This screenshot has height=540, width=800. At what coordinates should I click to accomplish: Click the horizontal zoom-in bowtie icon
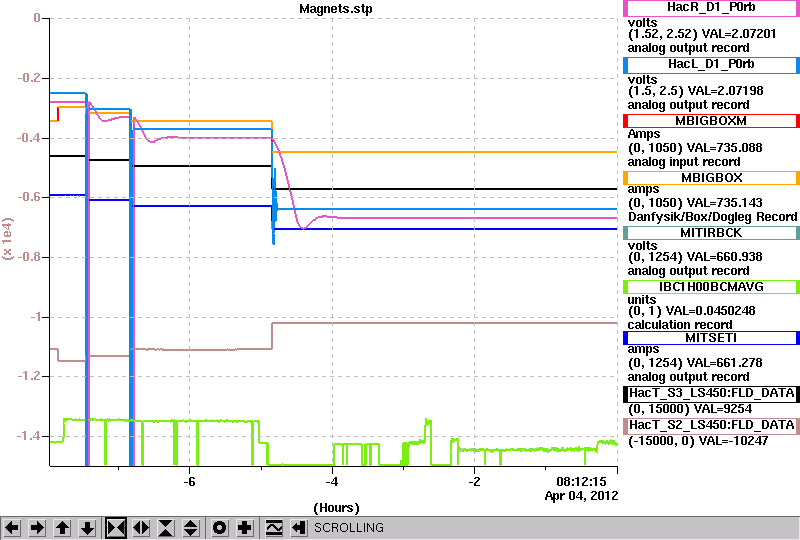pos(116,528)
